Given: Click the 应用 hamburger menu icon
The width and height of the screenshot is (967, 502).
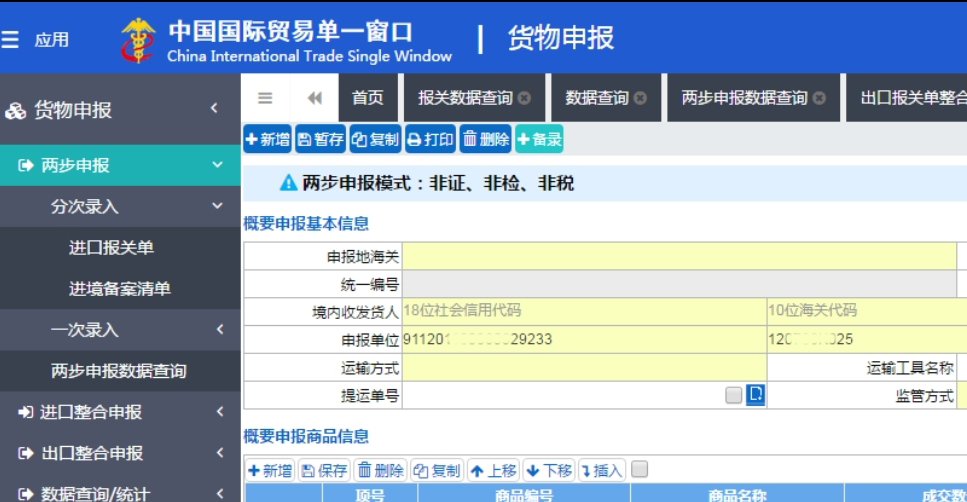Looking at the screenshot, I should [x=11, y=40].
